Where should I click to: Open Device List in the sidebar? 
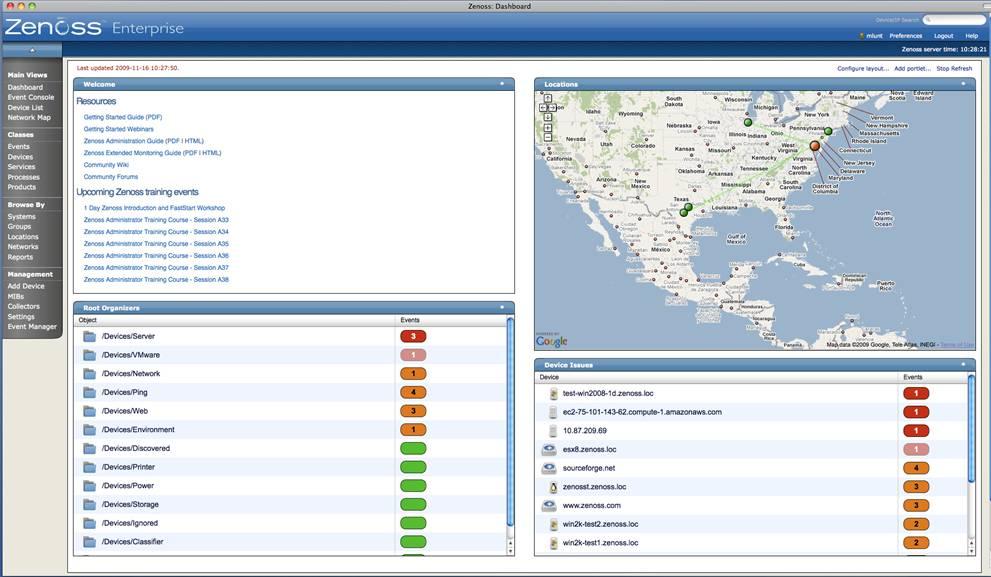(25, 107)
